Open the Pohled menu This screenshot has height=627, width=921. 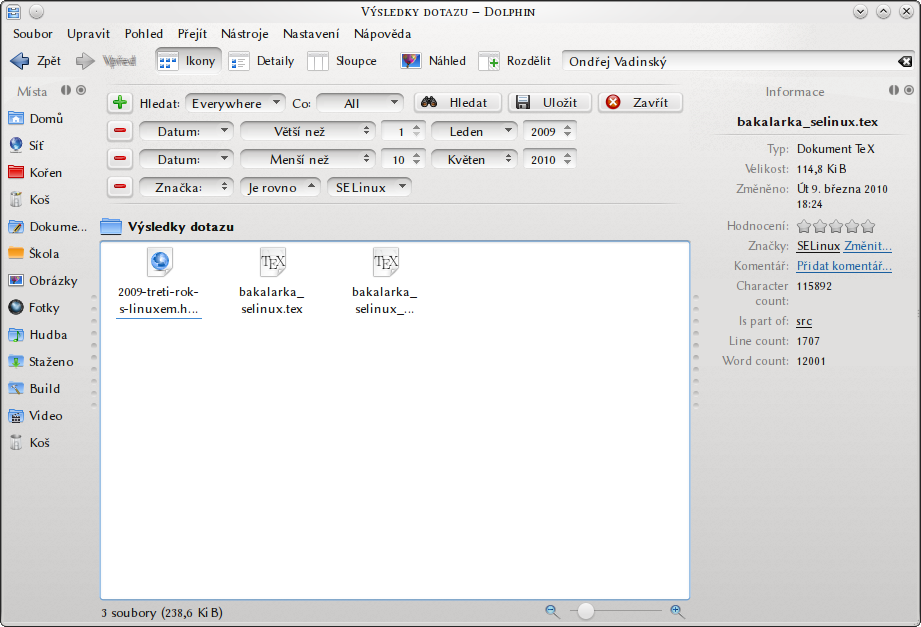[144, 34]
